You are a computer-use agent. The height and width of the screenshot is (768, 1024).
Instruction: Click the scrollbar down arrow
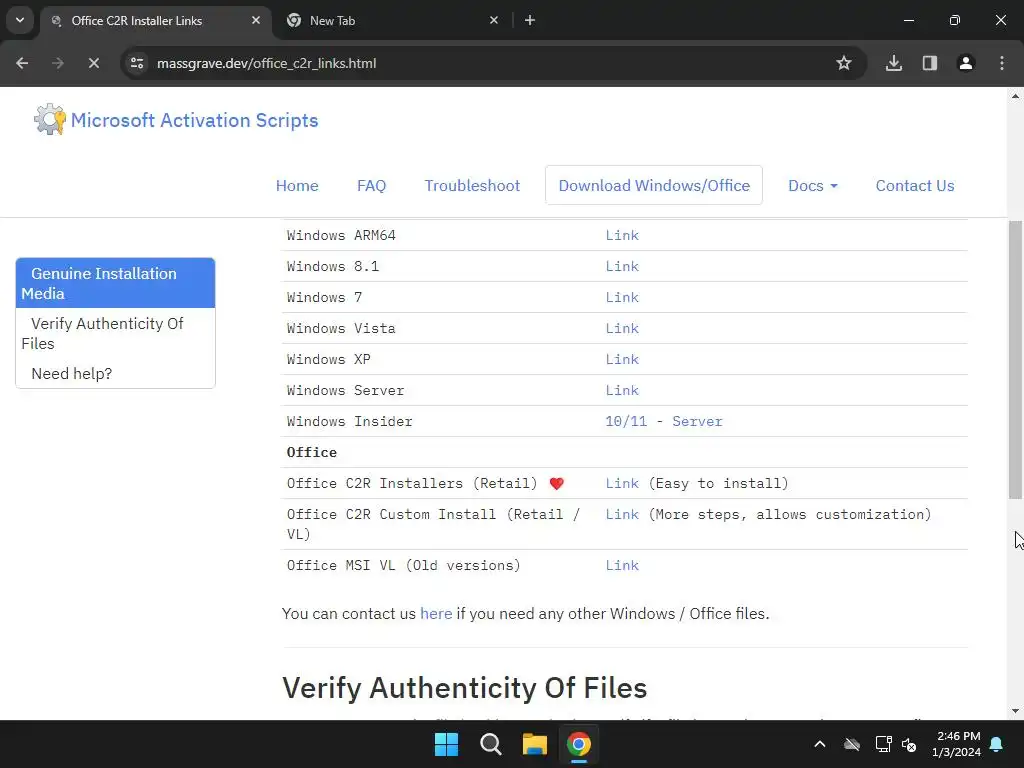[x=1015, y=711]
